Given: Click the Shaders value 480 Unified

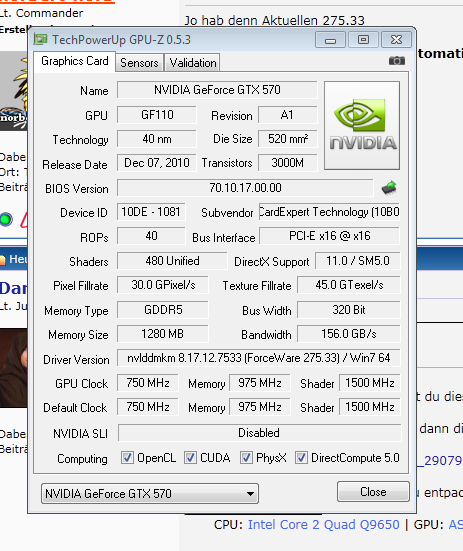Looking at the screenshot, I should coord(172,261).
